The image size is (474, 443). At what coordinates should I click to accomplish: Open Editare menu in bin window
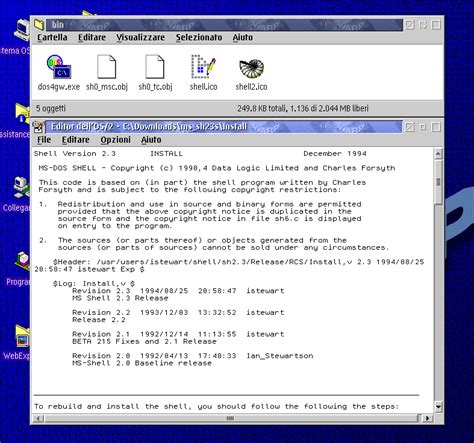coord(92,37)
